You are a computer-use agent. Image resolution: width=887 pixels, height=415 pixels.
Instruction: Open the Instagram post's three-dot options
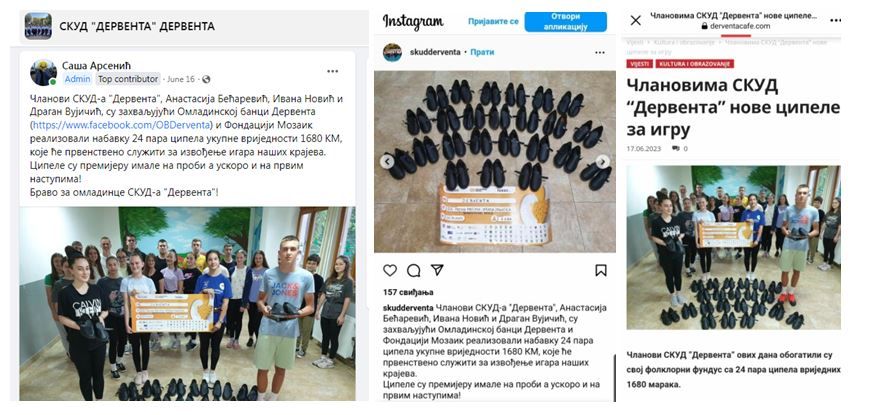600,53
